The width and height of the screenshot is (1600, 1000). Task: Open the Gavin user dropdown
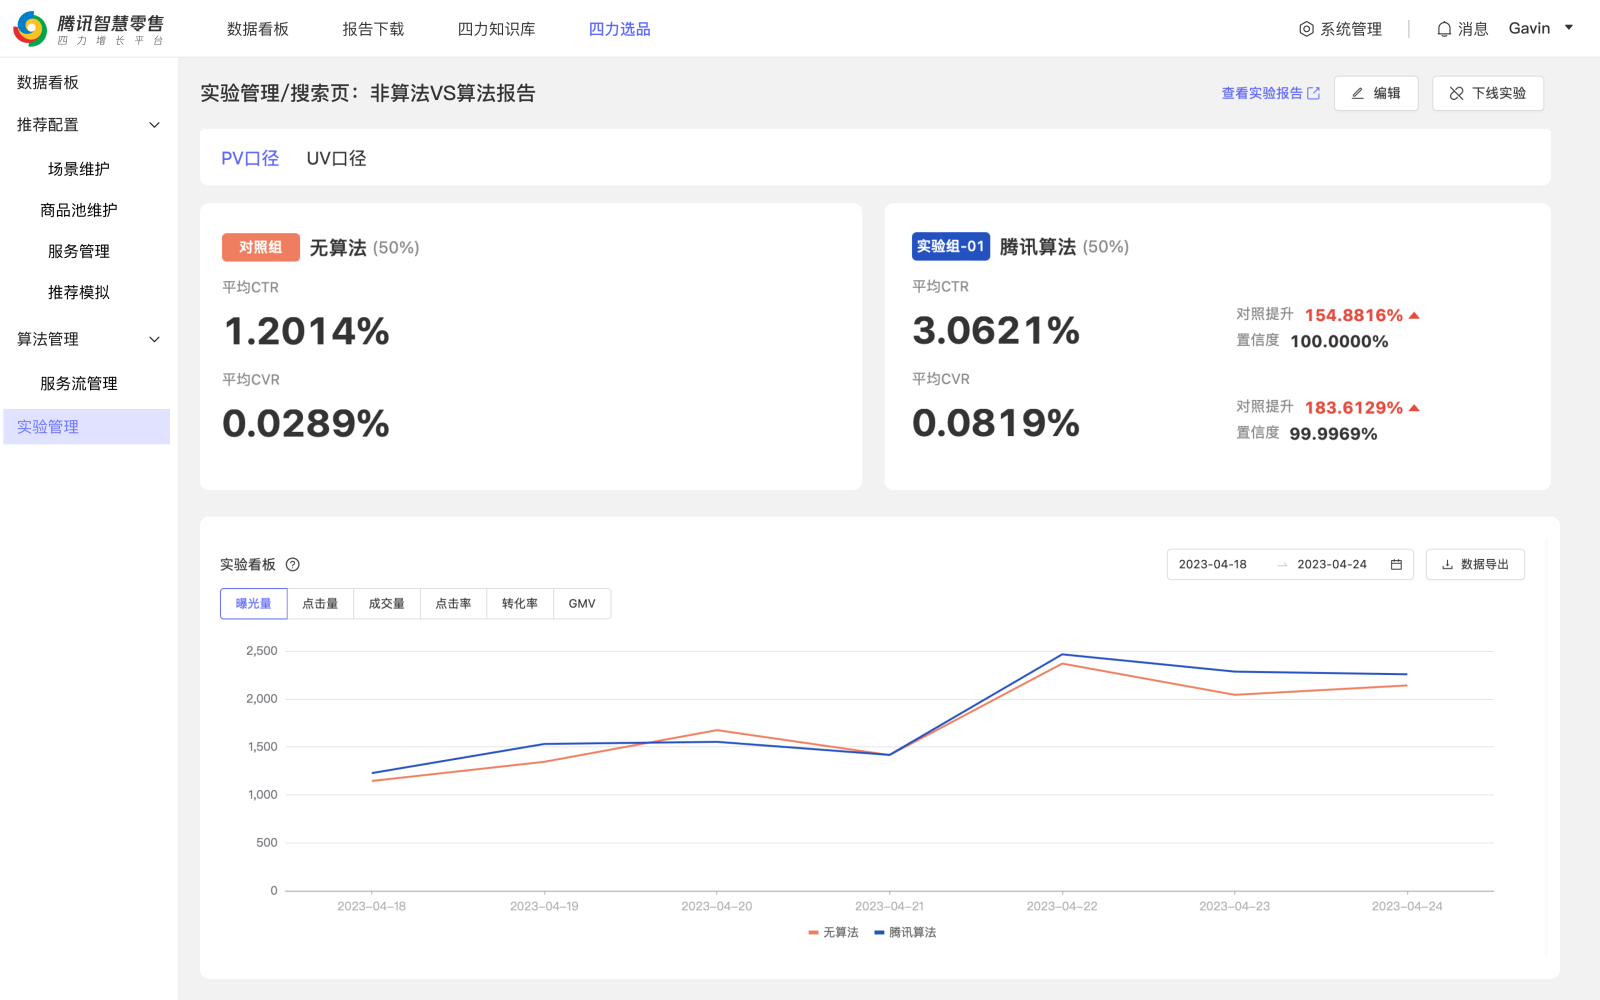pos(1541,28)
